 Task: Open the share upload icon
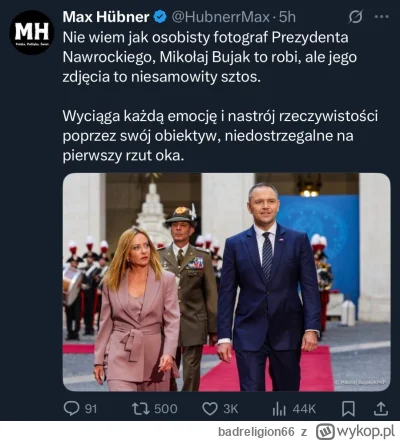pos(380,409)
